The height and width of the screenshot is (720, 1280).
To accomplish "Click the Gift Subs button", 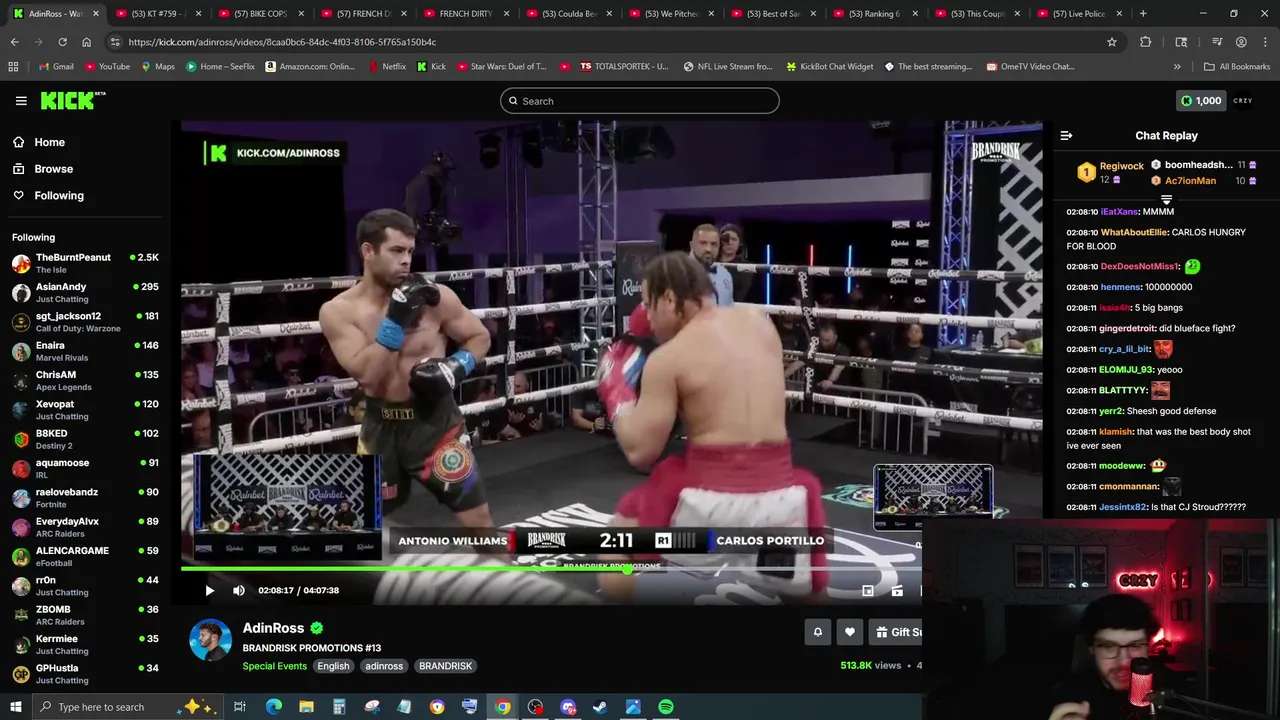I will 897,632.
